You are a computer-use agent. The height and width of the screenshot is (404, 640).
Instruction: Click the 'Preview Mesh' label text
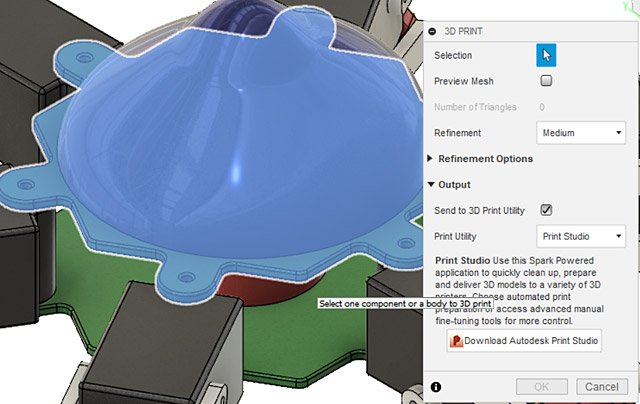coord(464,81)
